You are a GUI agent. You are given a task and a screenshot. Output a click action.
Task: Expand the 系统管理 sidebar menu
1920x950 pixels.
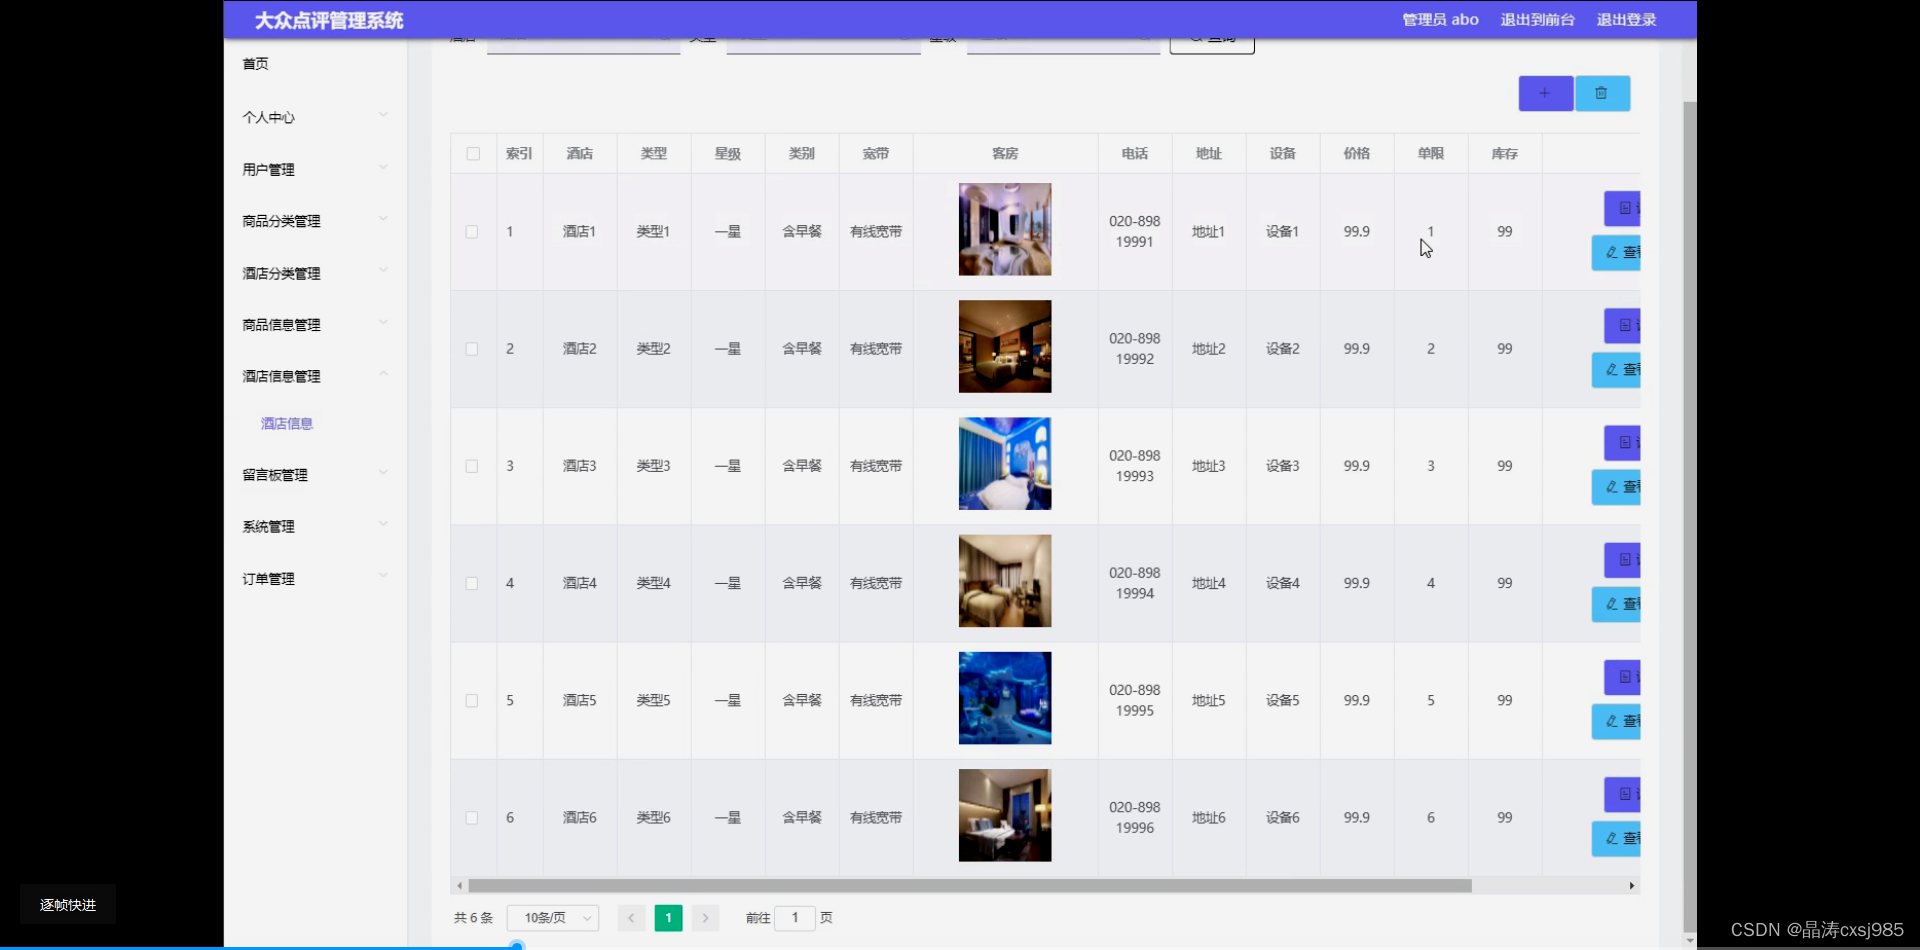pos(268,526)
